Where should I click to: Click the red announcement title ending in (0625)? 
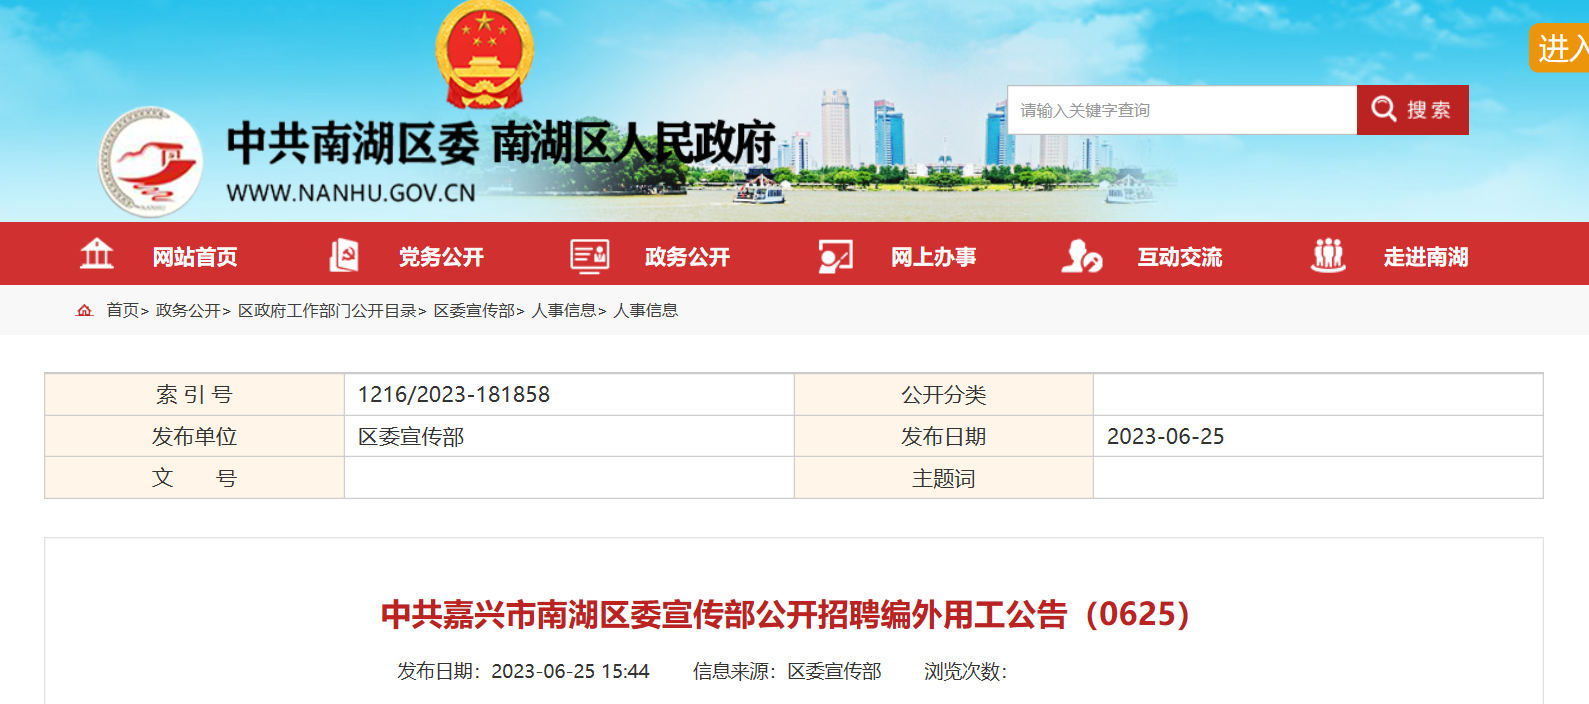pyautogui.click(x=786, y=614)
